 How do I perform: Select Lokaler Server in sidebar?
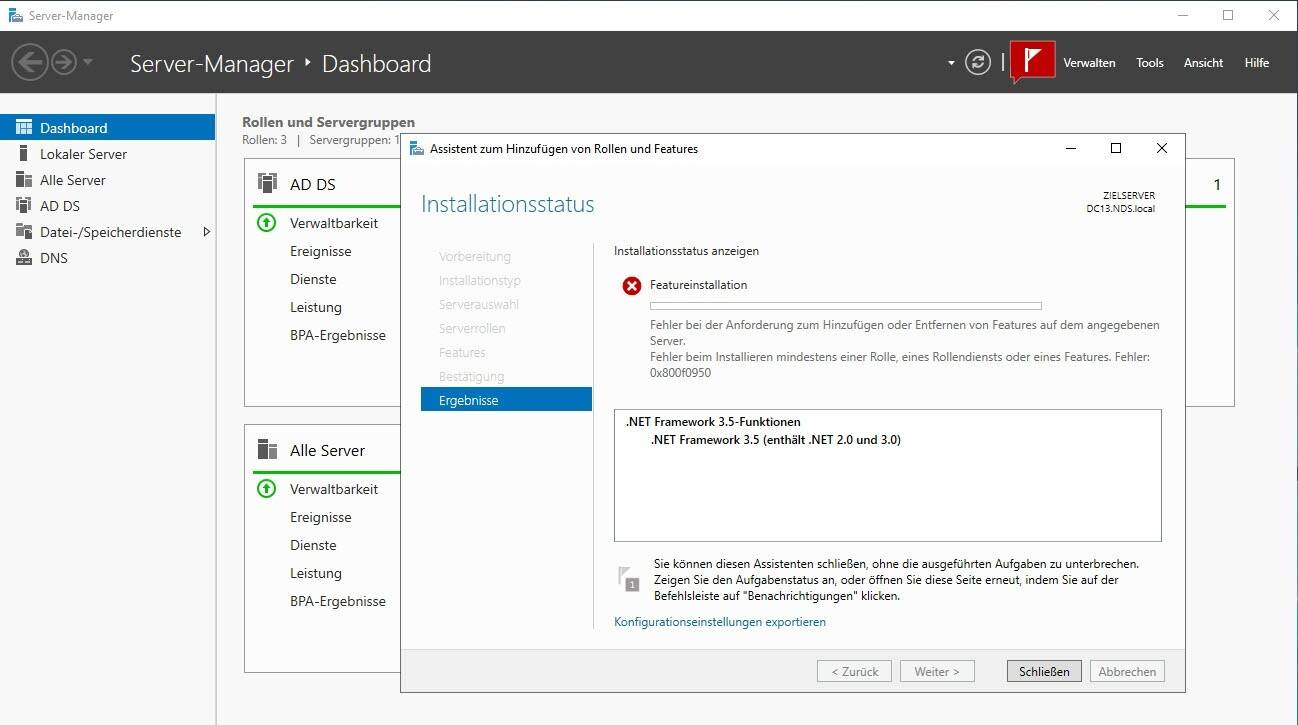[83, 154]
